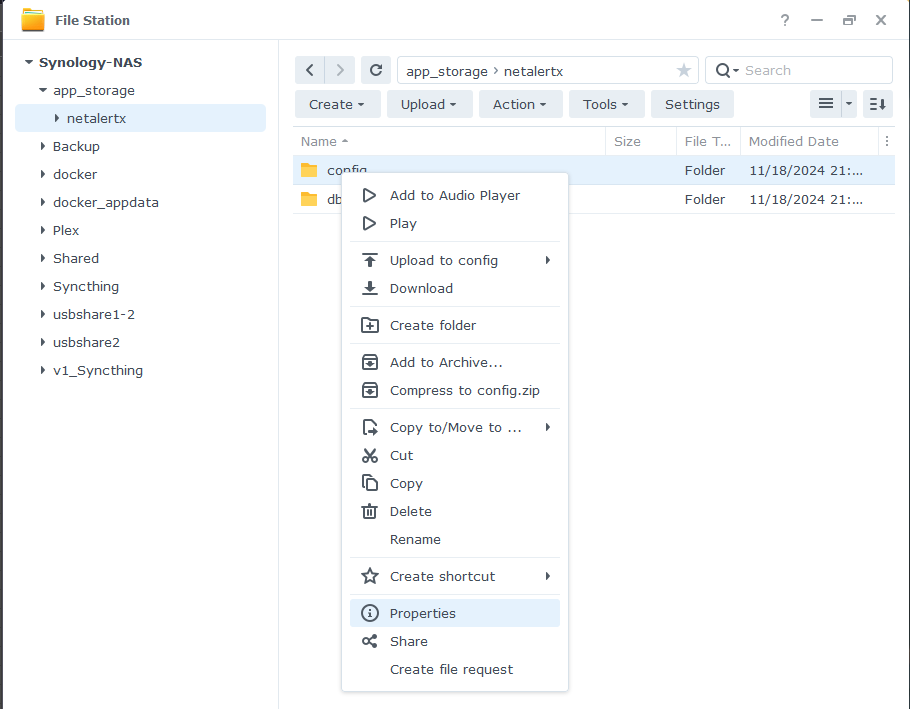Click the Cut scissors icon in menu

coord(370,455)
